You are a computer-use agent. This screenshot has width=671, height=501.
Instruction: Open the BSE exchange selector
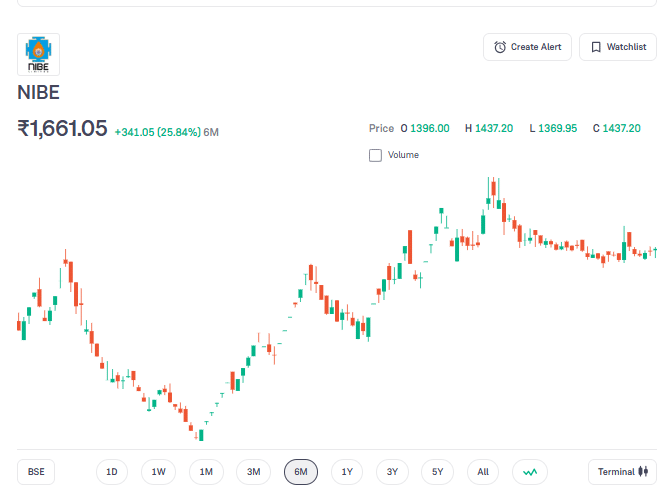pyautogui.click(x=36, y=472)
